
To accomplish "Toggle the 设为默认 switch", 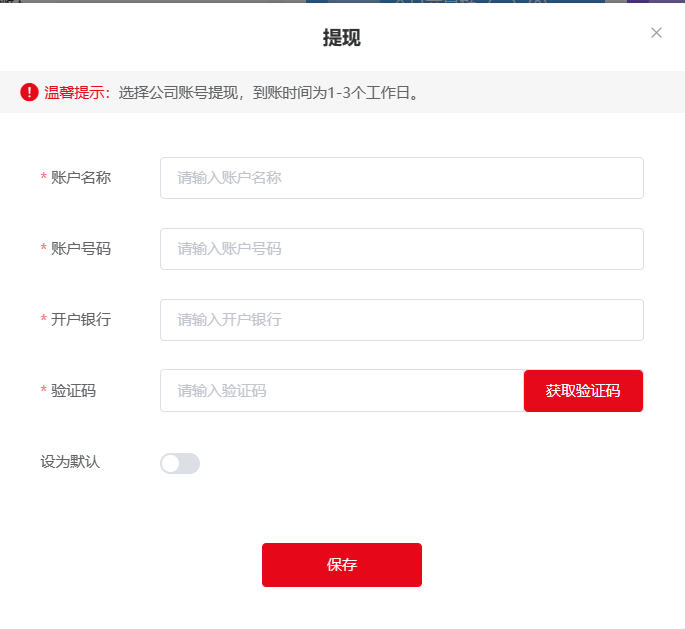I will tap(180, 463).
